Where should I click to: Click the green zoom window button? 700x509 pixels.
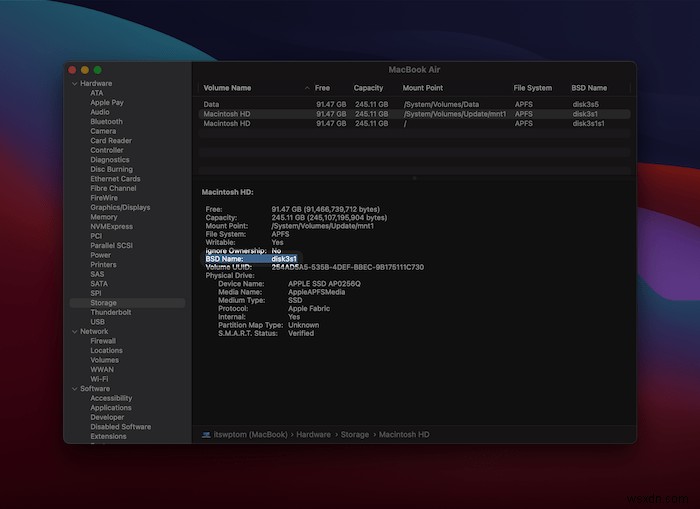98,70
